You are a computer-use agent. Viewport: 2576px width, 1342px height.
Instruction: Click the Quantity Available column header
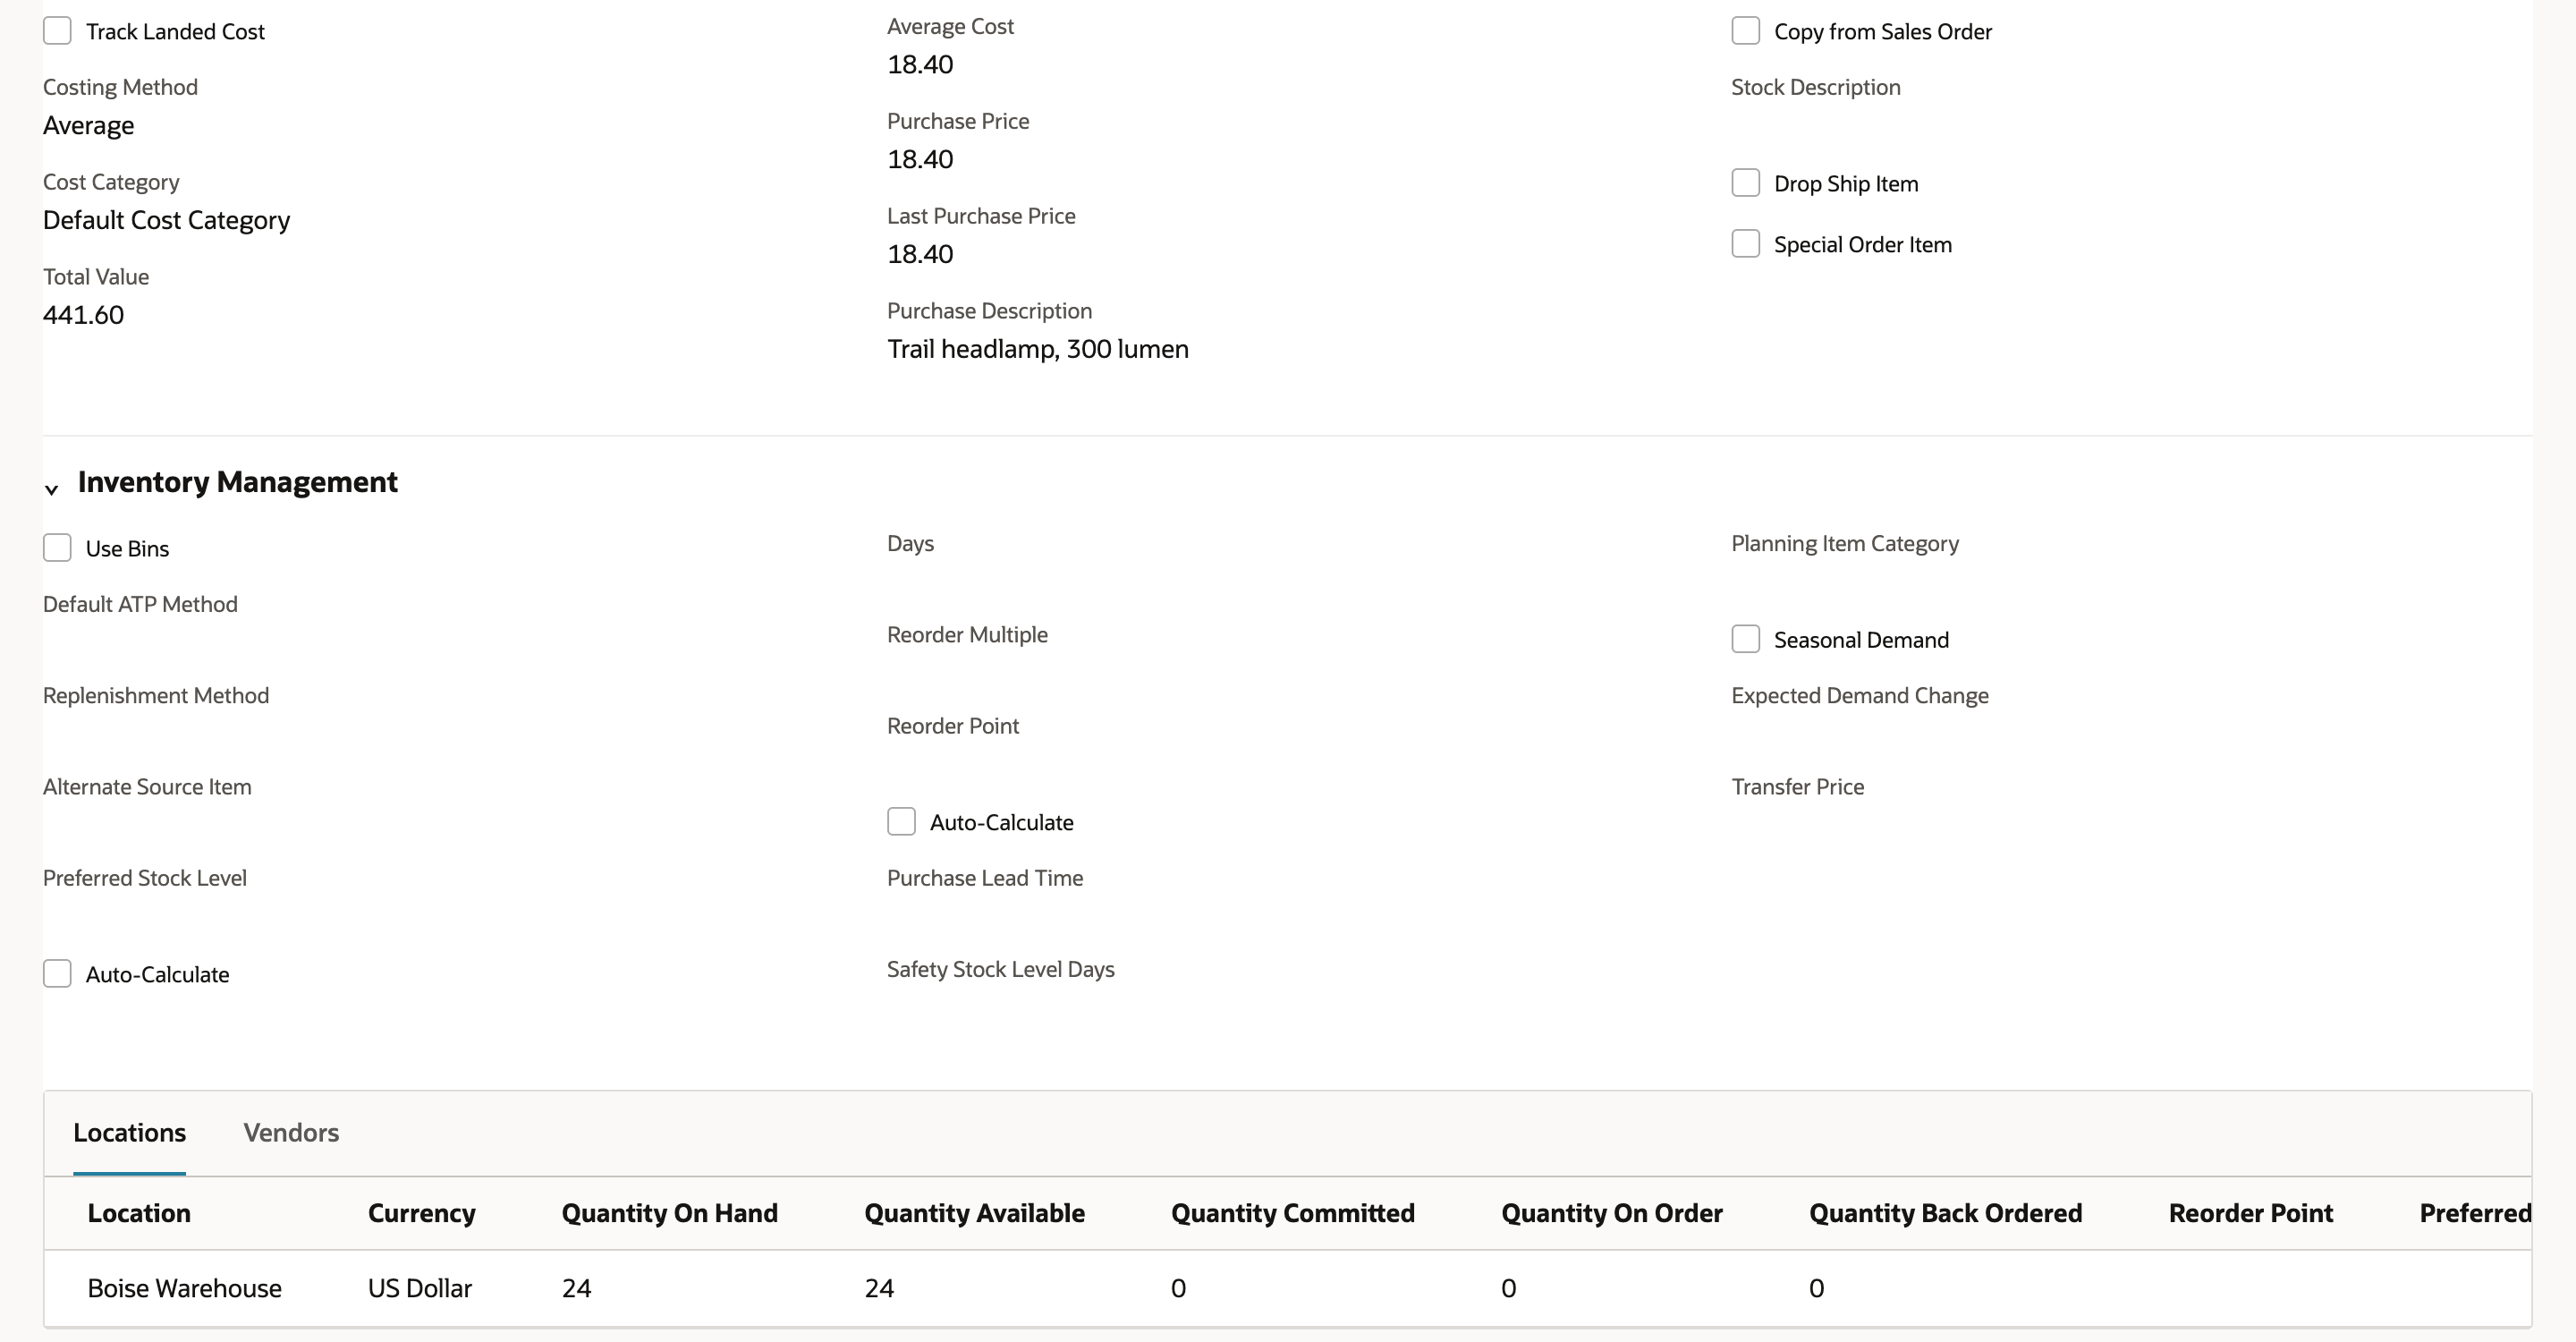click(974, 1213)
